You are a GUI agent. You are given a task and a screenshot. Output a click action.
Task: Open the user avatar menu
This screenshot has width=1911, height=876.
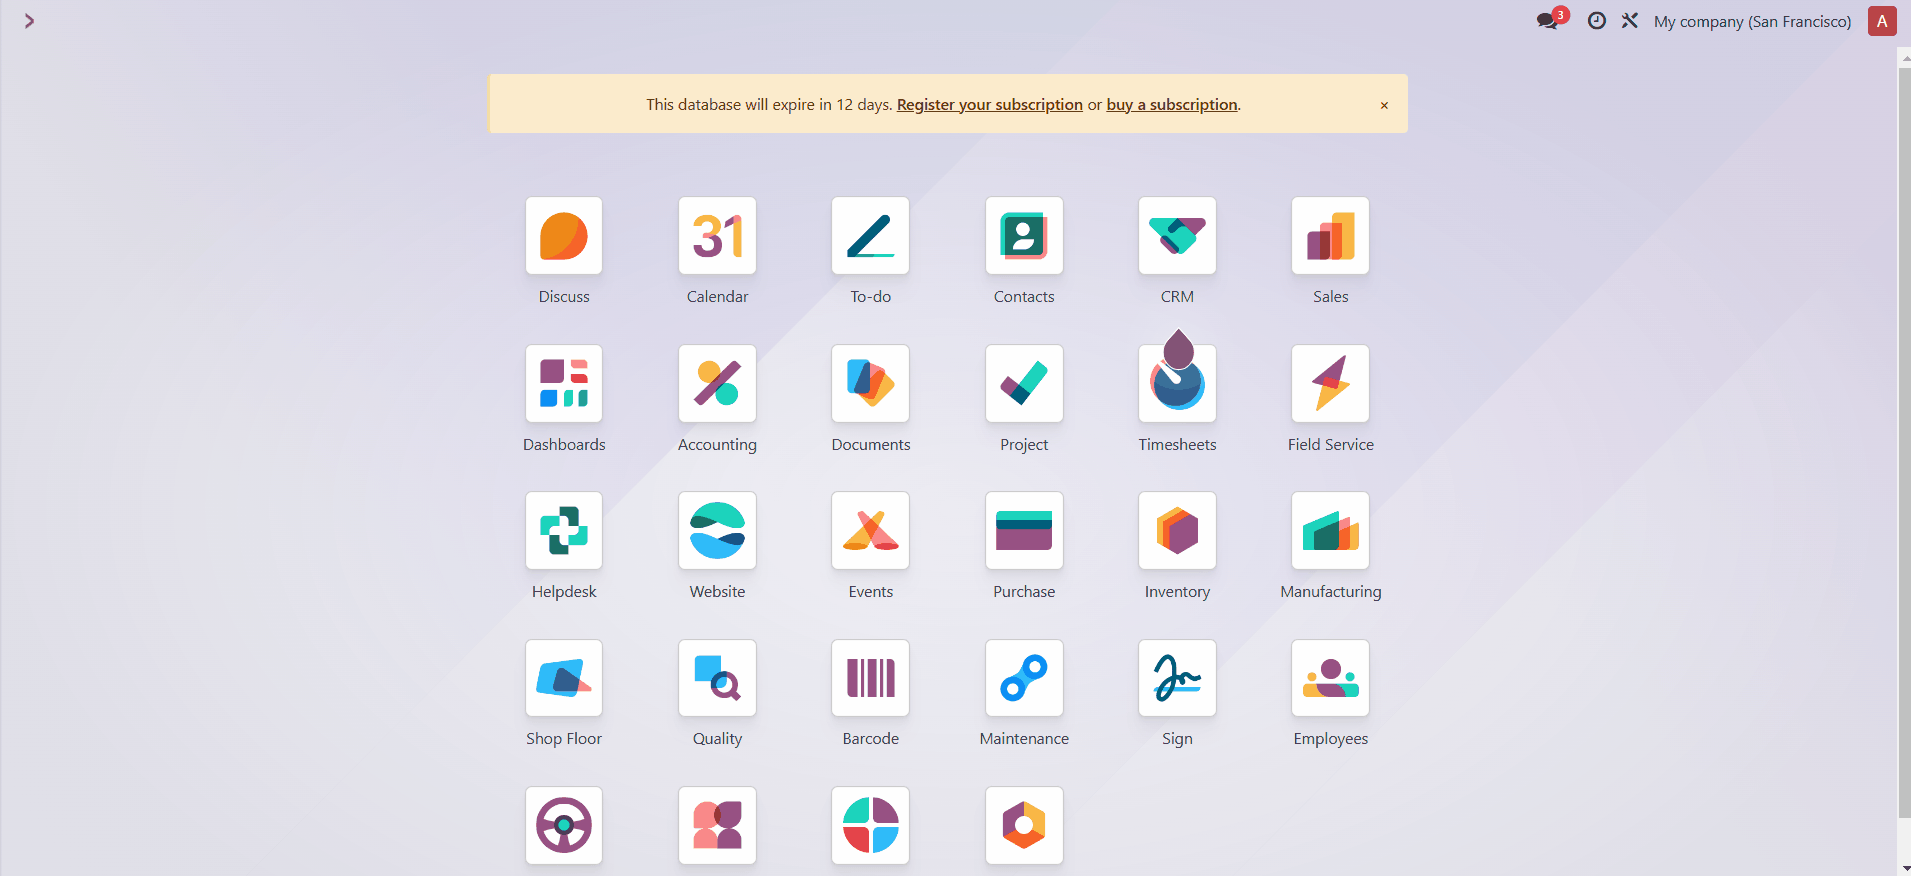(1882, 21)
